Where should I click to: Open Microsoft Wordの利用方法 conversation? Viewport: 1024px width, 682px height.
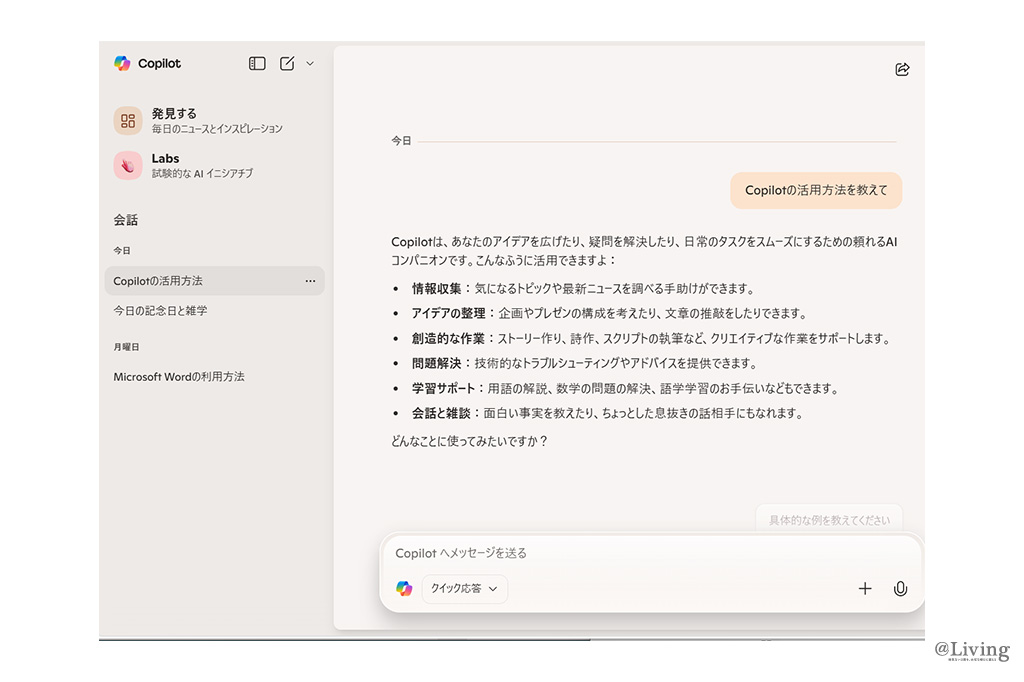(x=178, y=377)
